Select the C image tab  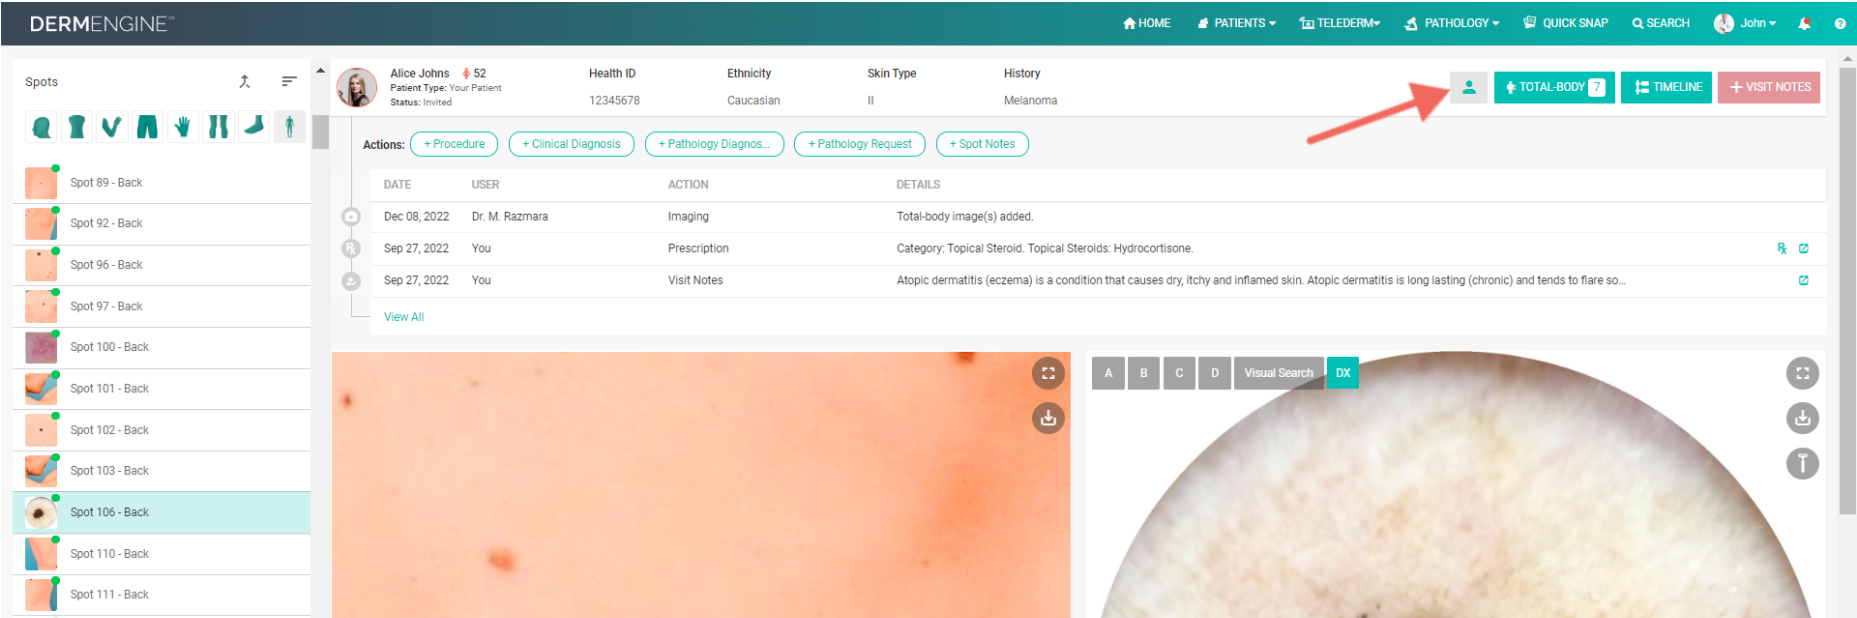(x=1179, y=373)
